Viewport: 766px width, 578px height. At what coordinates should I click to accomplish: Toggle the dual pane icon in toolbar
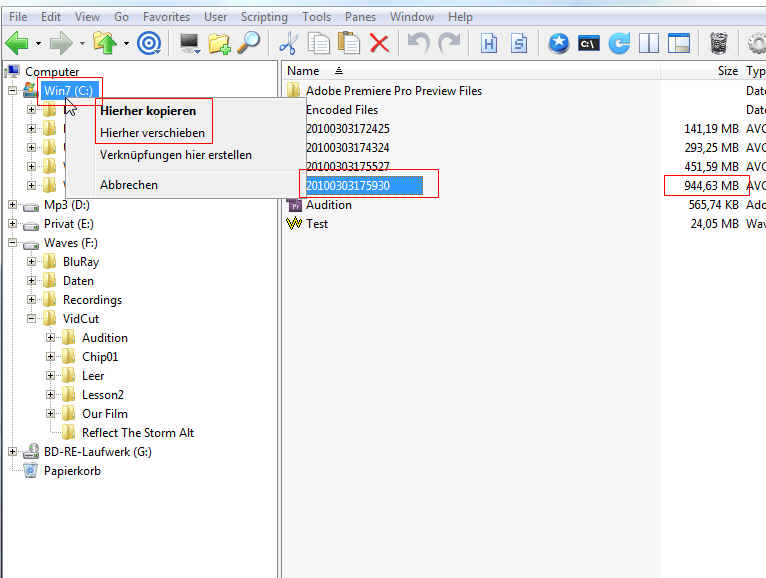coord(649,43)
